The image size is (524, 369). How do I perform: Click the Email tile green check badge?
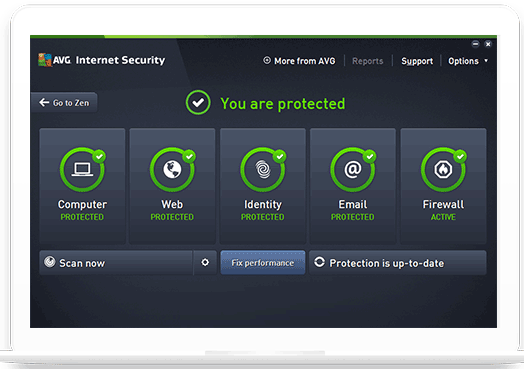point(370,156)
